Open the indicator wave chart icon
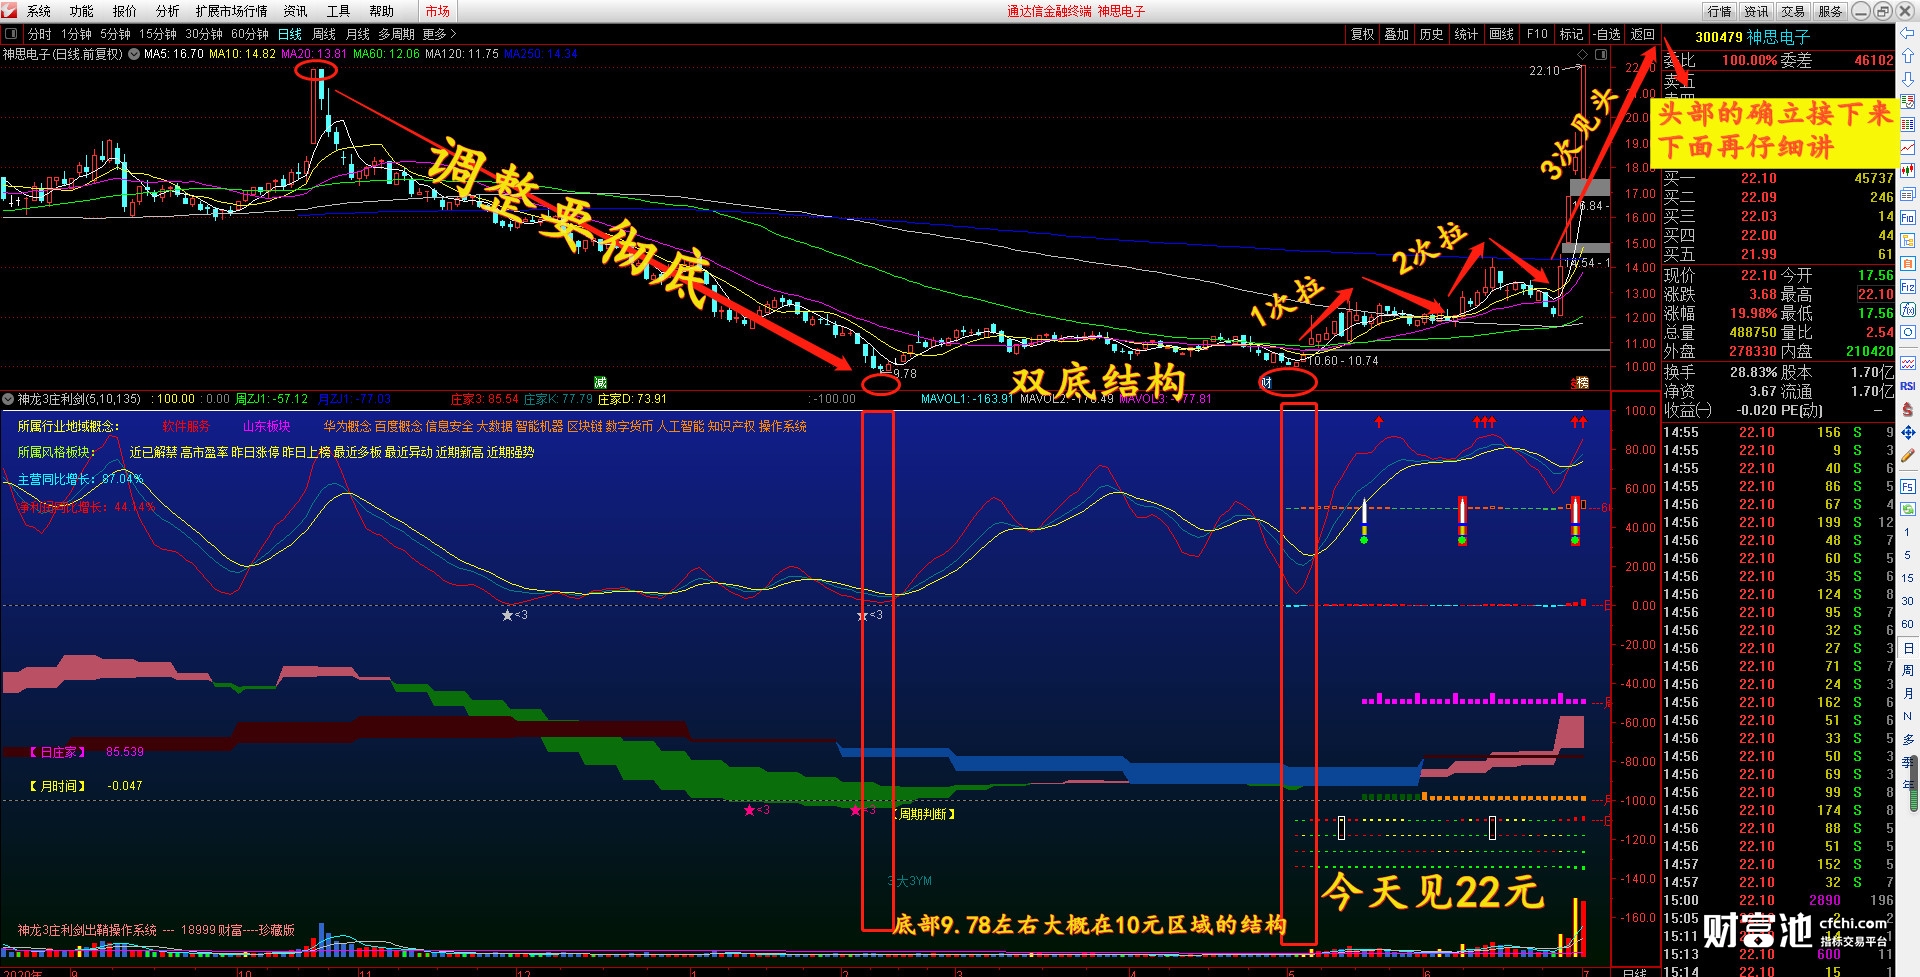 (x=1908, y=363)
